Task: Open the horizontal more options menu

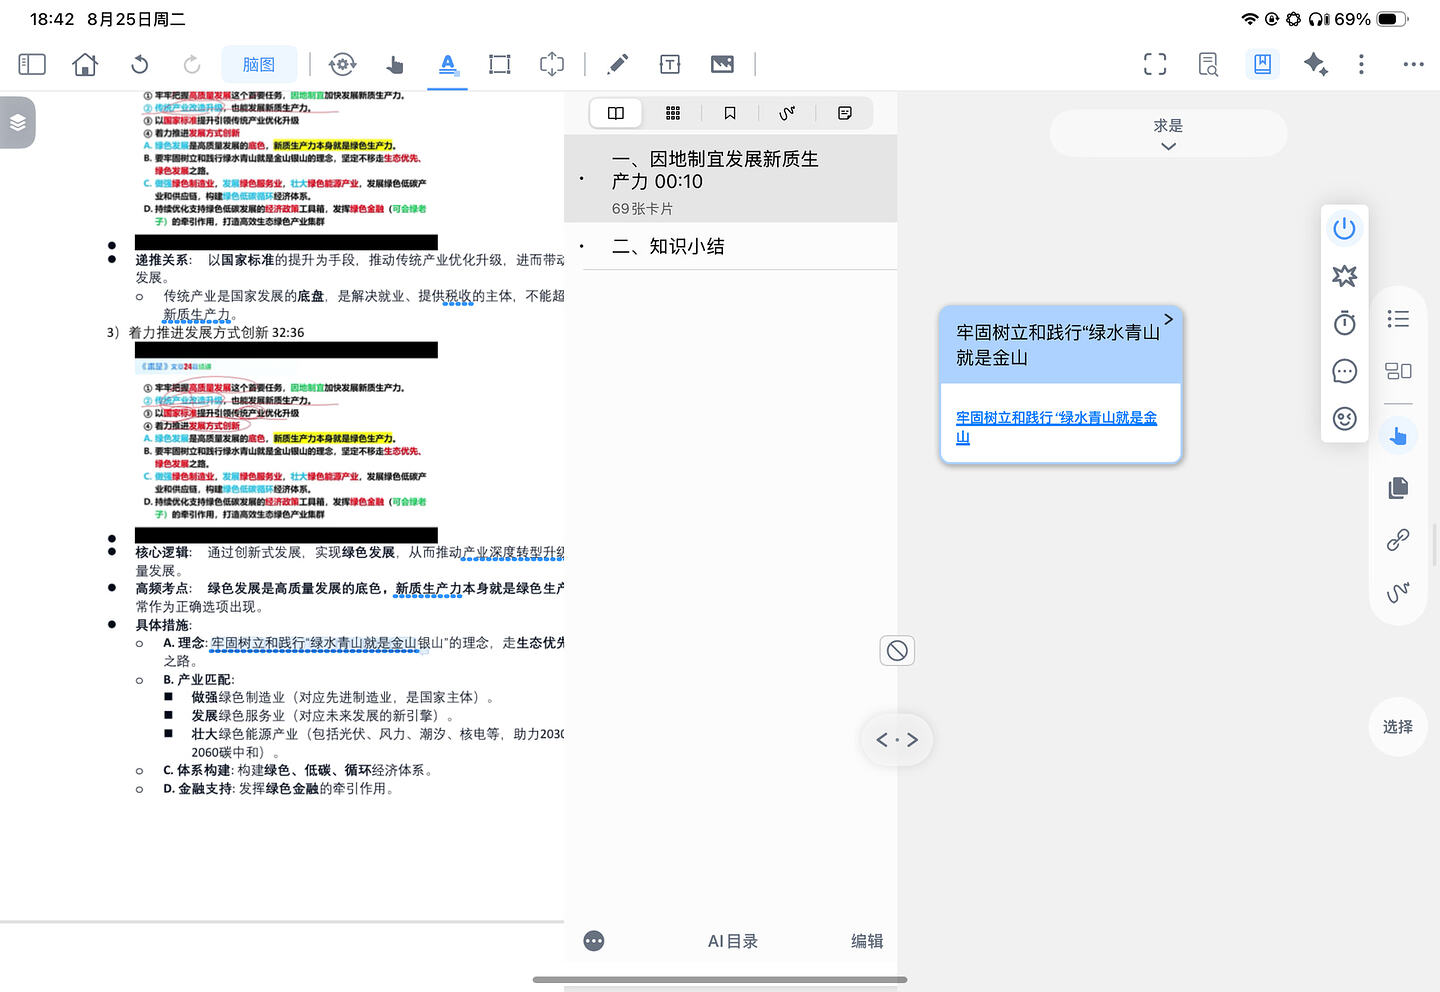Action: [x=1413, y=64]
